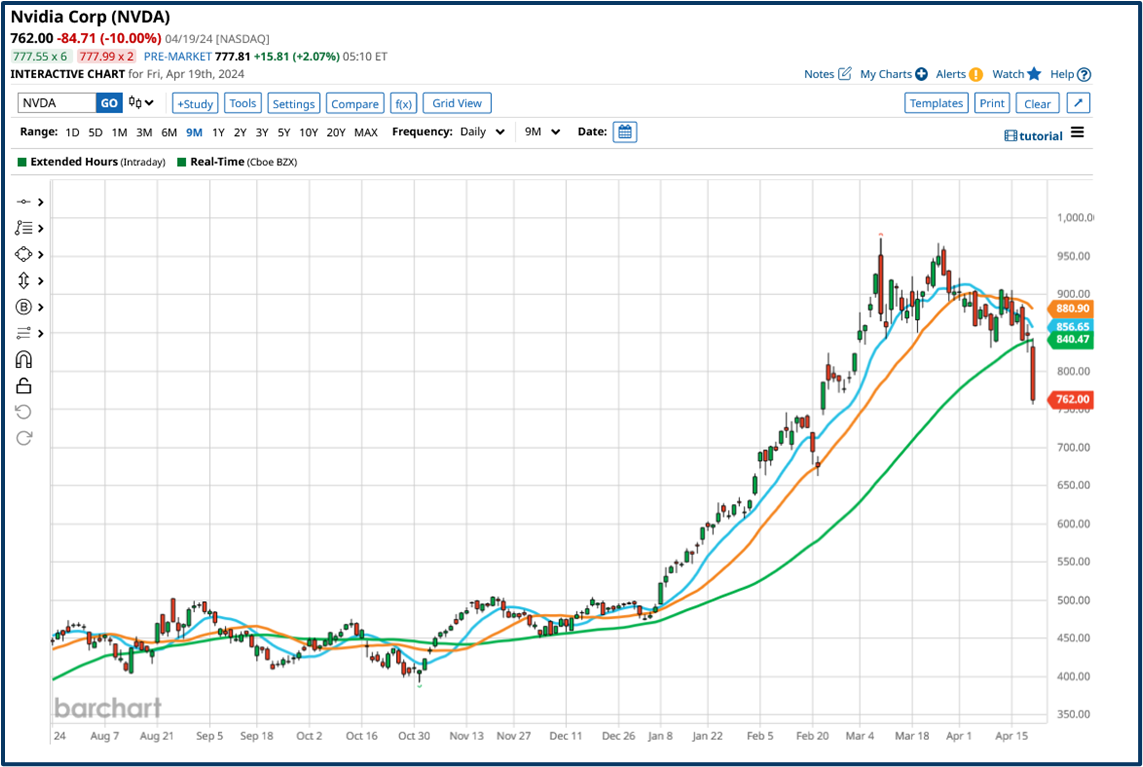Open the 'B' annotations tool

[x=22, y=307]
